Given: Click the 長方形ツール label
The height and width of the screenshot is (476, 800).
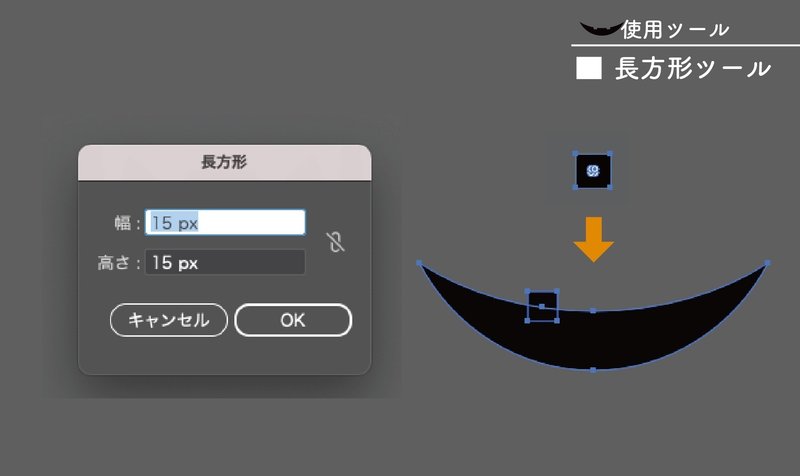Looking at the screenshot, I should pos(692,68).
